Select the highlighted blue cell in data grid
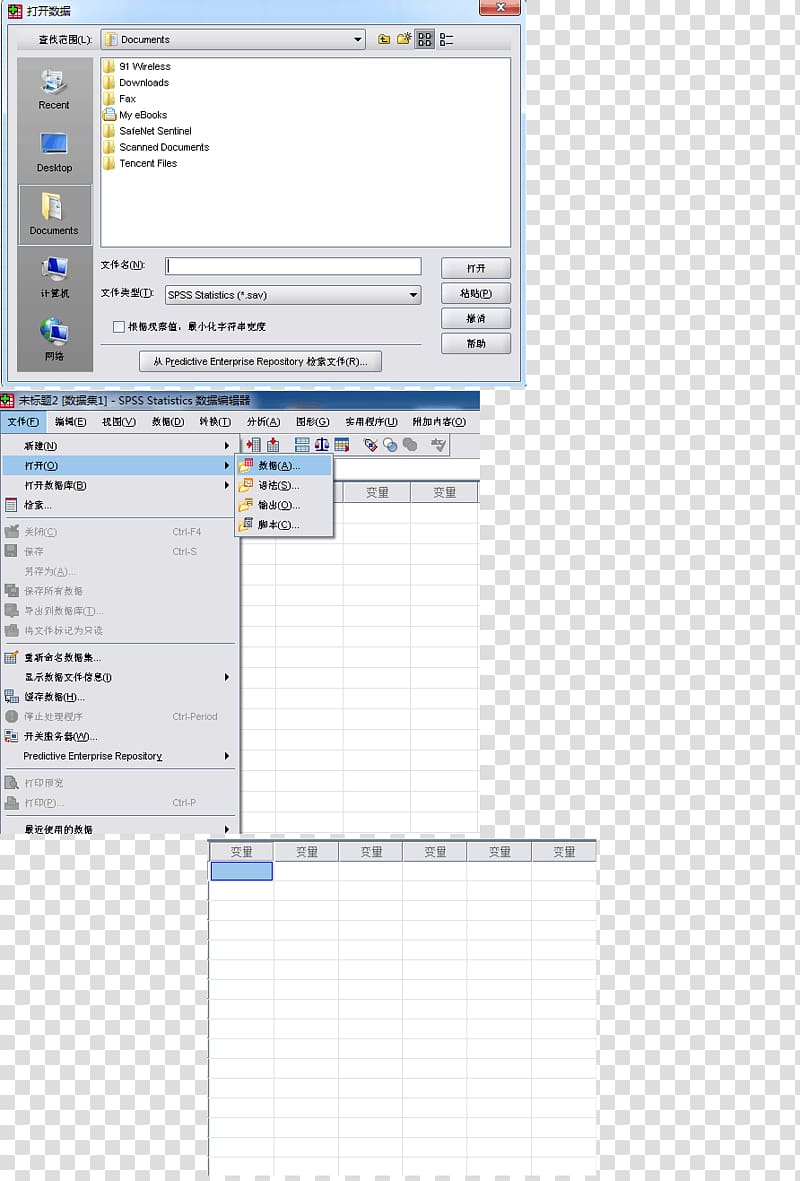800x1181 pixels. pos(241,871)
